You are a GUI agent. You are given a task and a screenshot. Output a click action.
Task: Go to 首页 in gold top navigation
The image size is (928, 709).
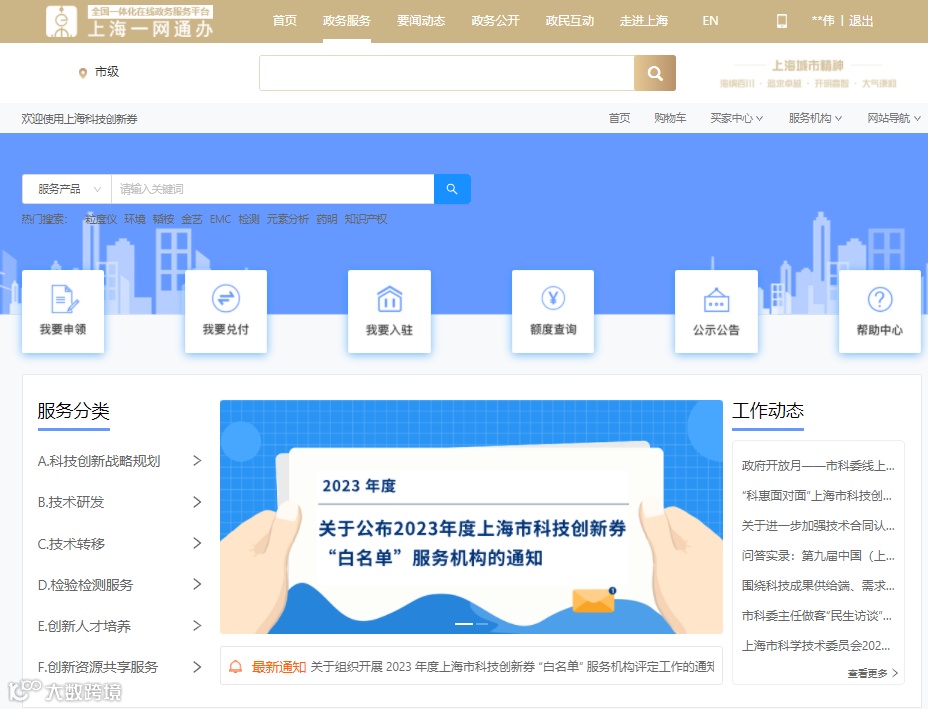pos(285,21)
